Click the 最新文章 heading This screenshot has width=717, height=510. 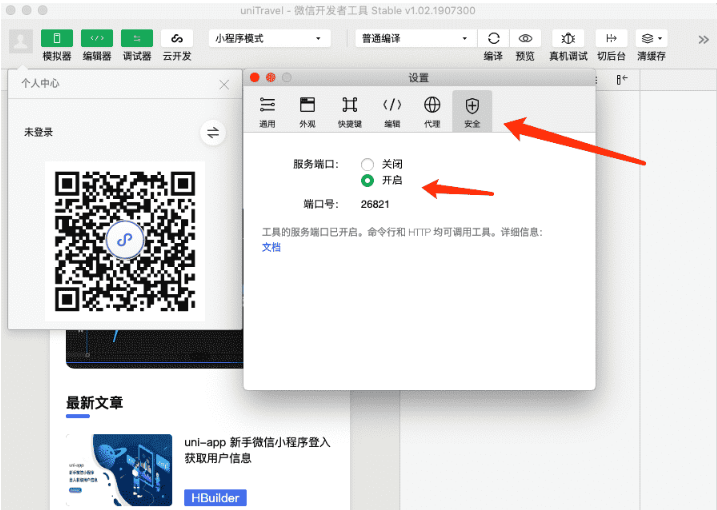point(95,403)
